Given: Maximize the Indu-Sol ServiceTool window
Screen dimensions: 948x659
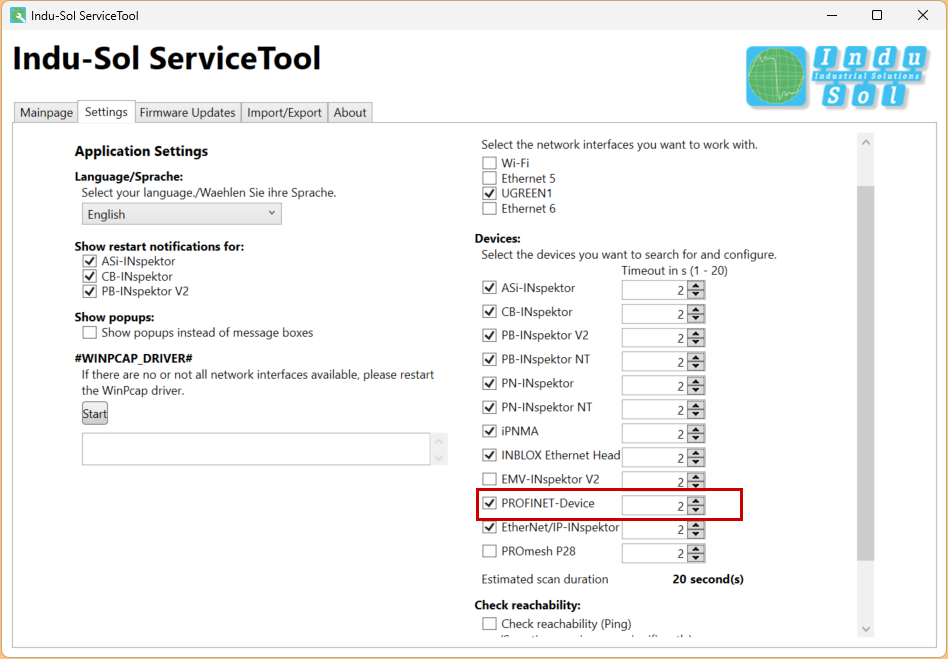Looking at the screenshot, I should tap(877, 15).
